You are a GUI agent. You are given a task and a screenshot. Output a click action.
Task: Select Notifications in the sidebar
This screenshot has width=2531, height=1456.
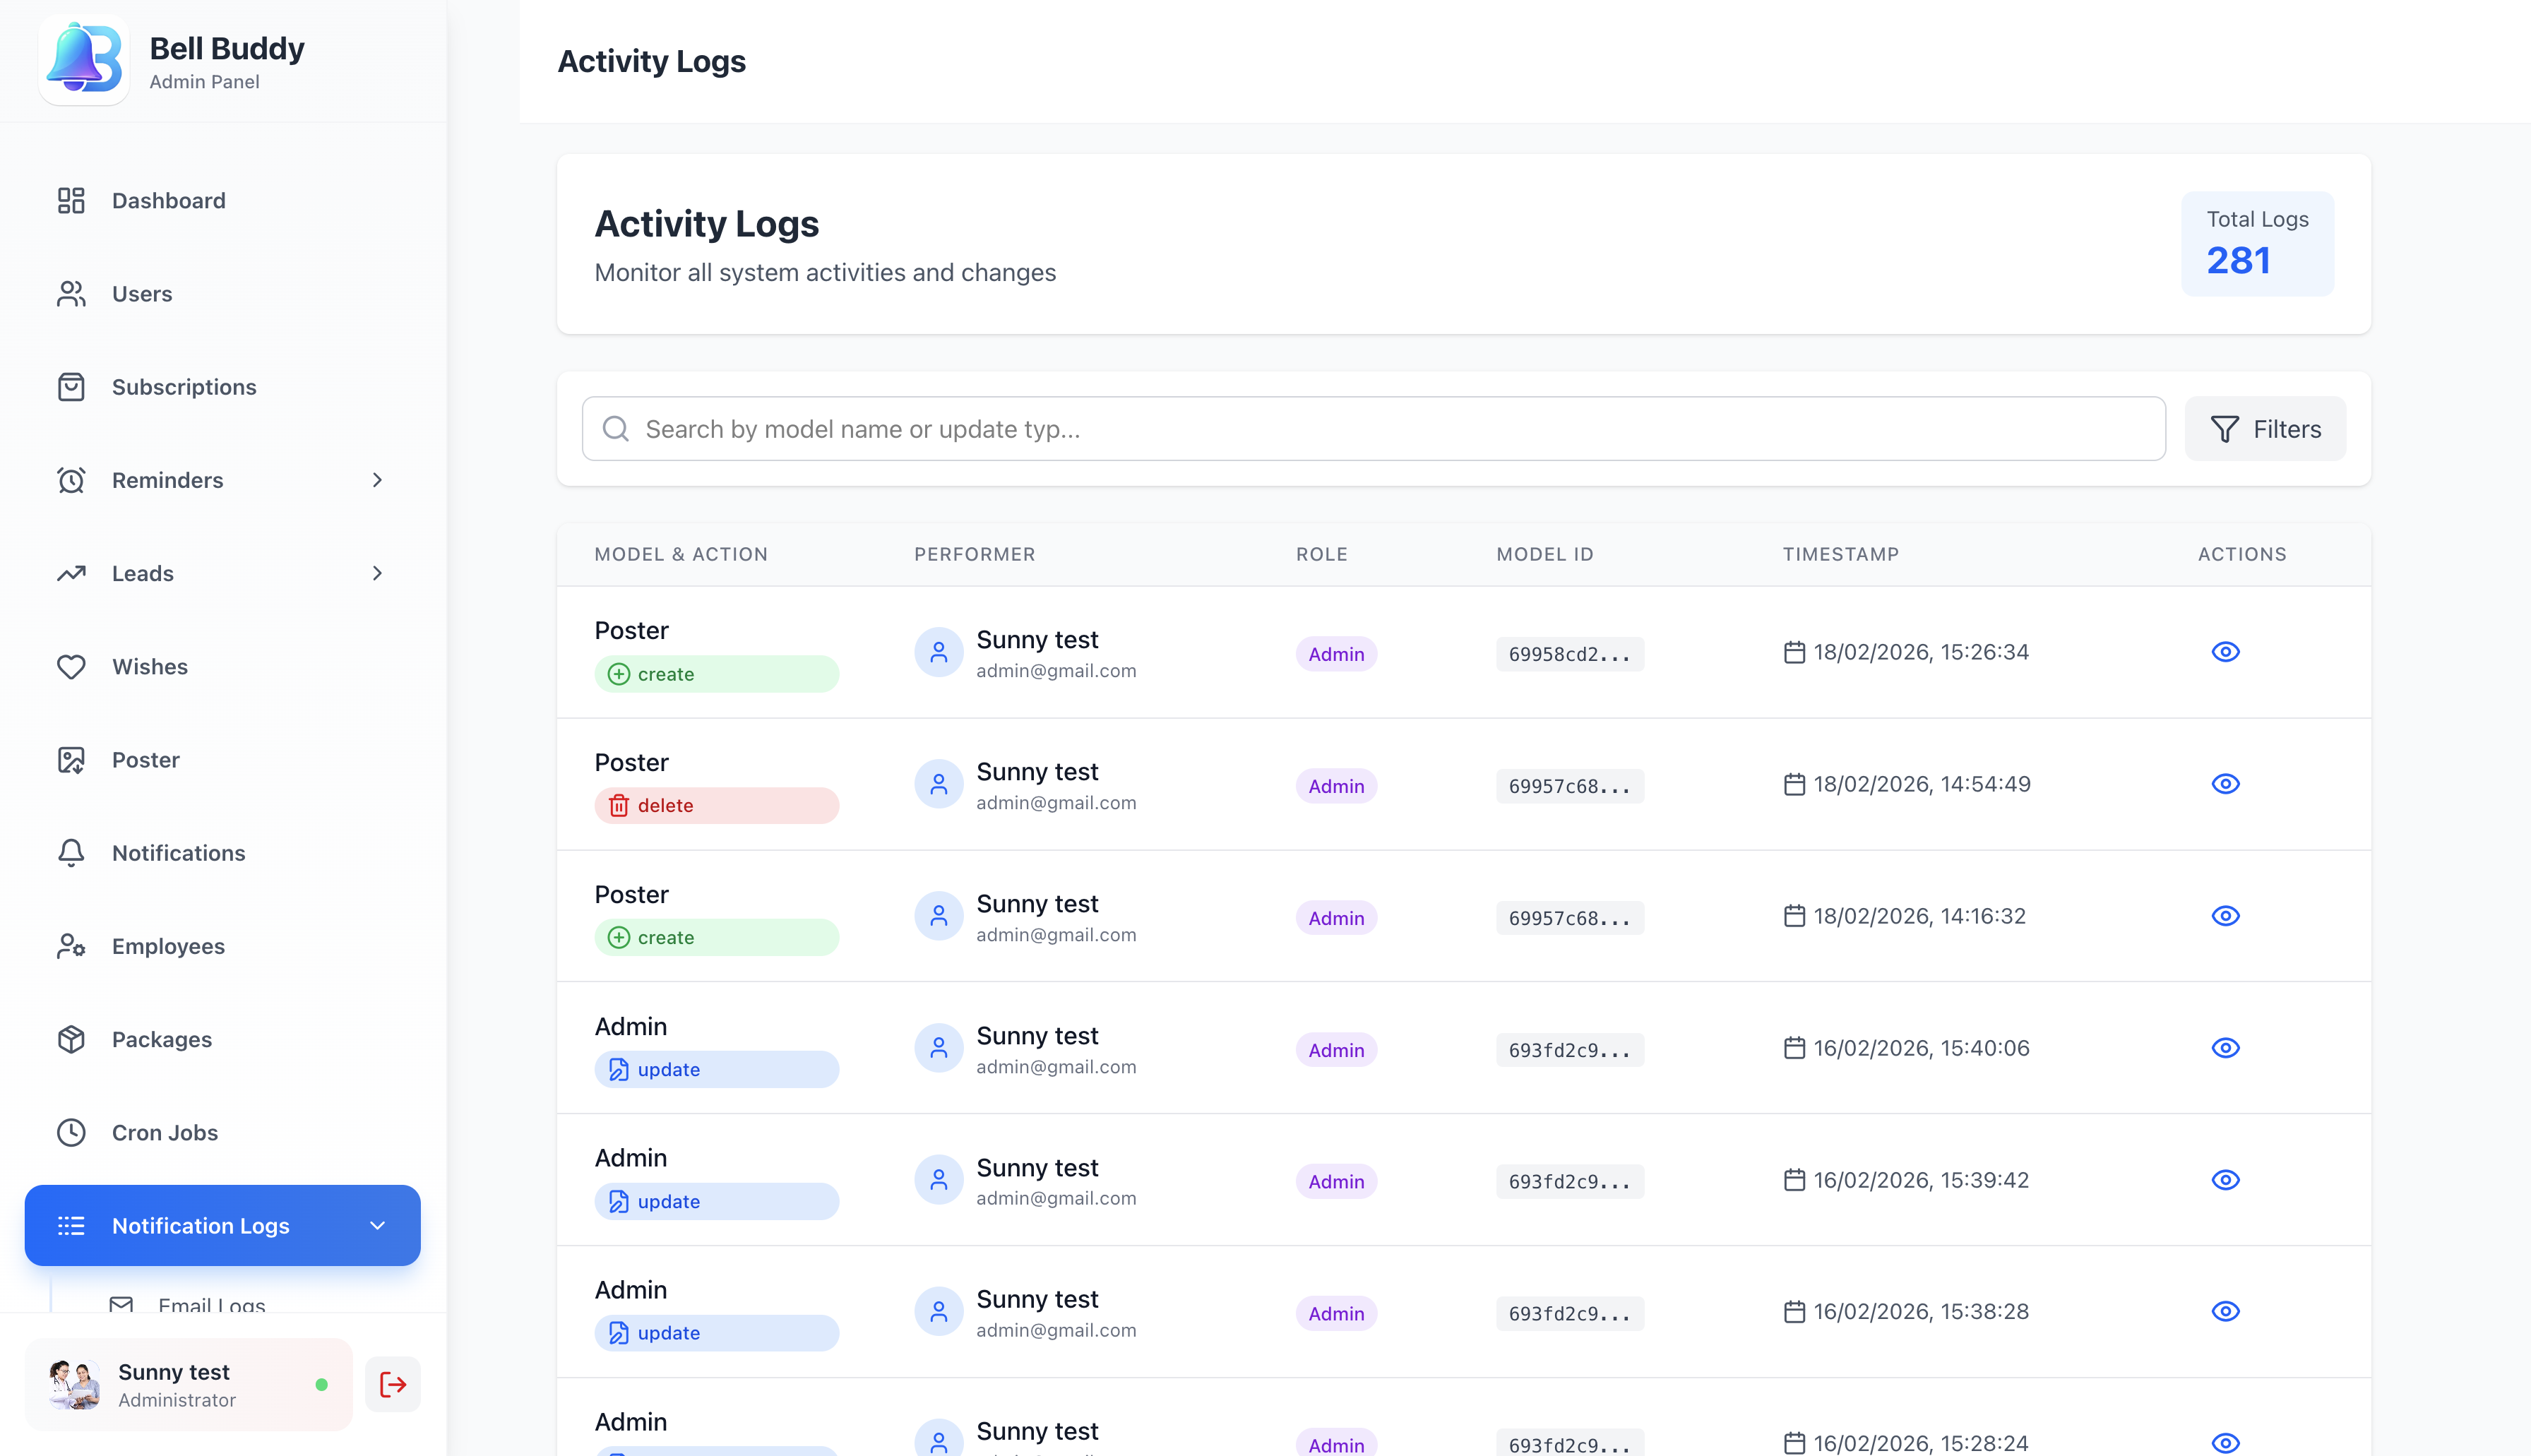(178, 852)
